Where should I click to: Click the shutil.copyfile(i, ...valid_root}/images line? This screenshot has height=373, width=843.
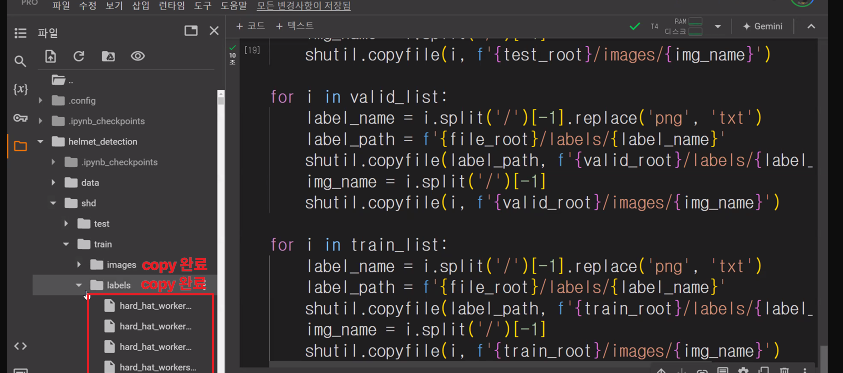pyautogui.click(x=542, y=203)
